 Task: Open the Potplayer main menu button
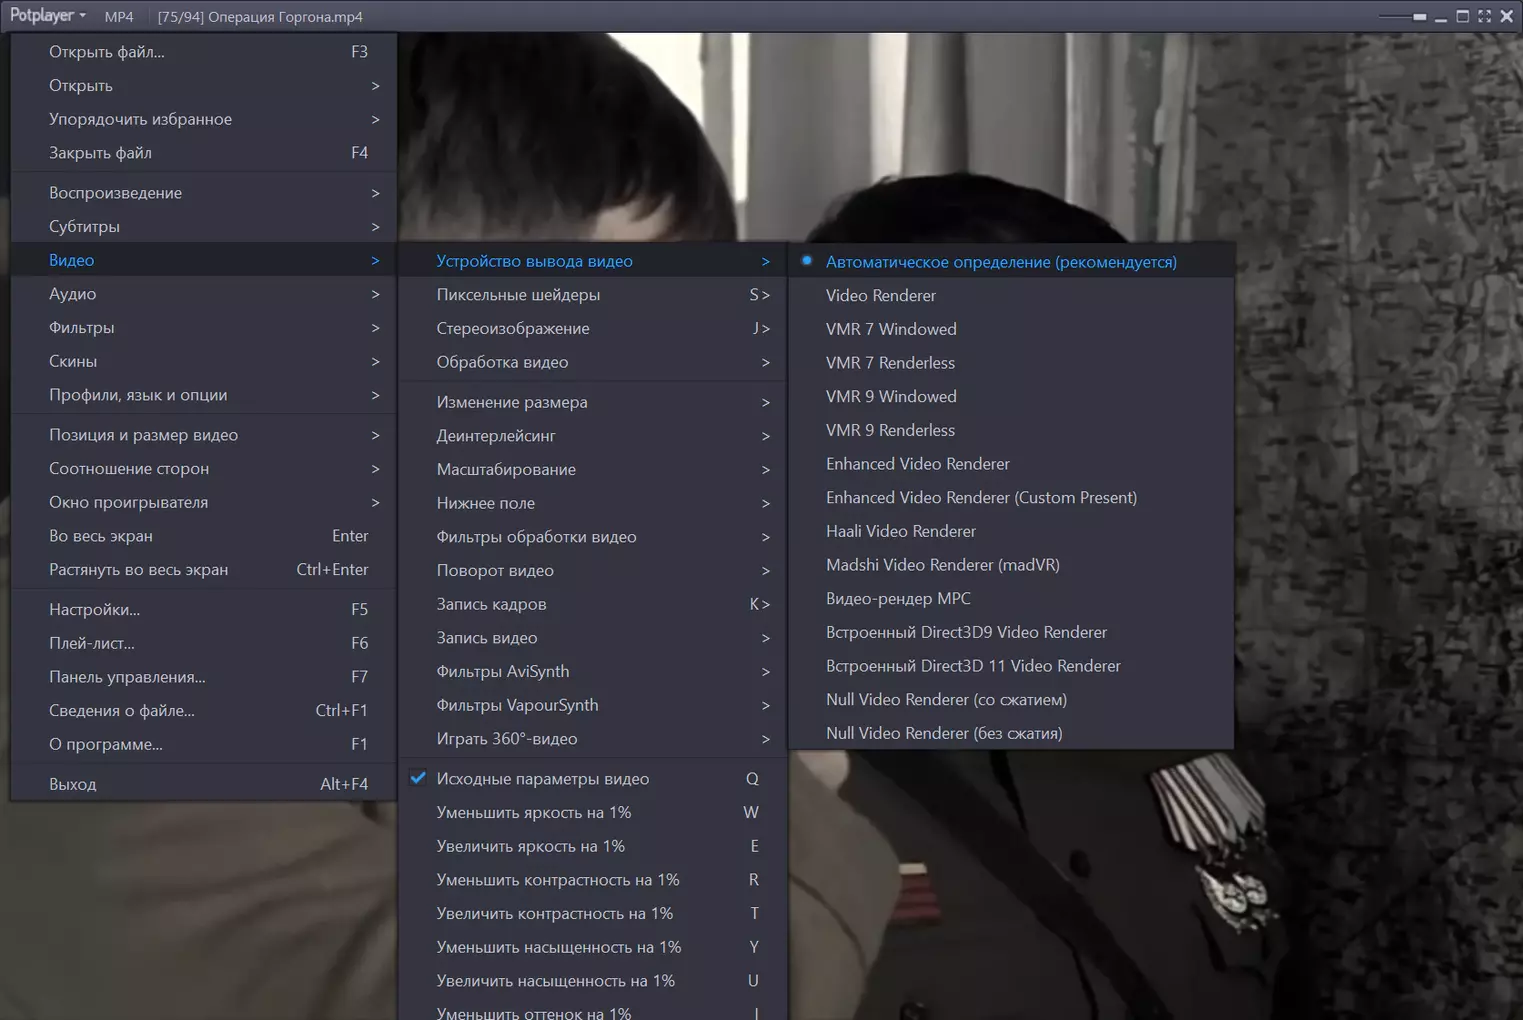(47, 16)
